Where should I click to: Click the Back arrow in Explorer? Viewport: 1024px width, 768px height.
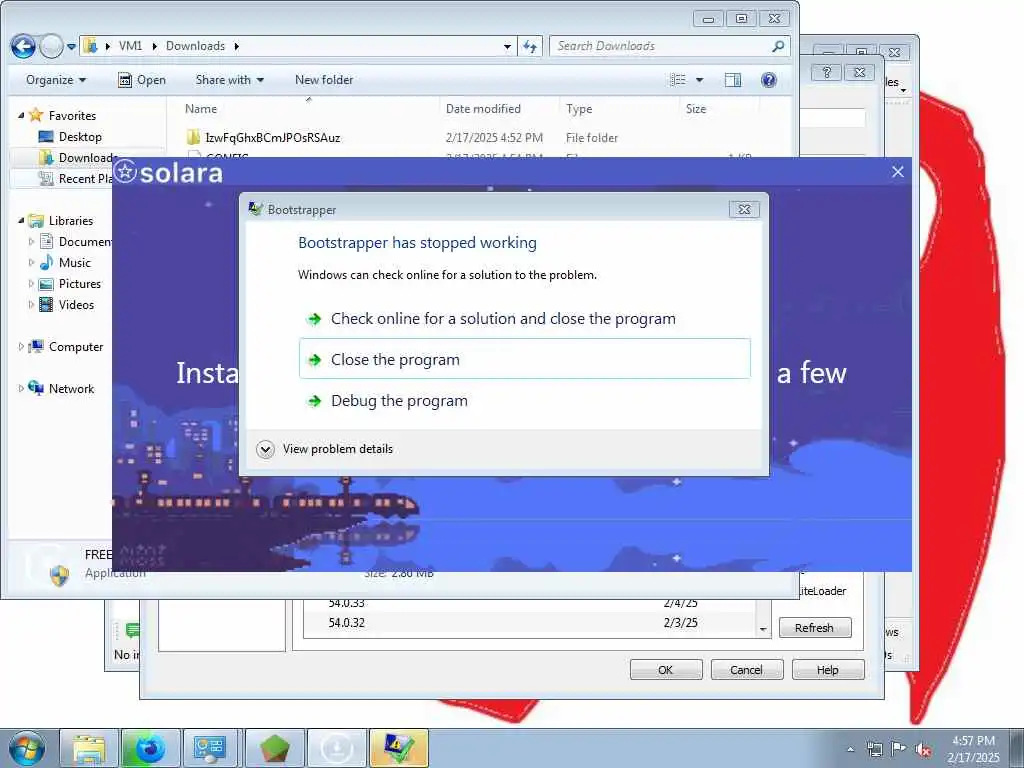click(x=24, y=46)
